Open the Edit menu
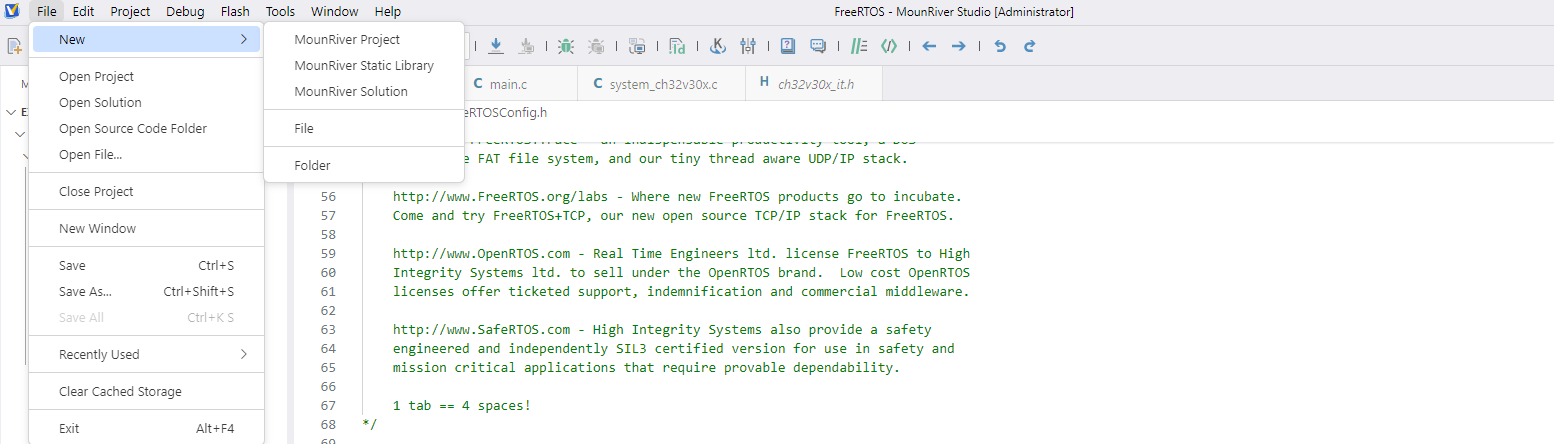The height and width of the screenshot is (444, 1554). click(x=84, y=12)
